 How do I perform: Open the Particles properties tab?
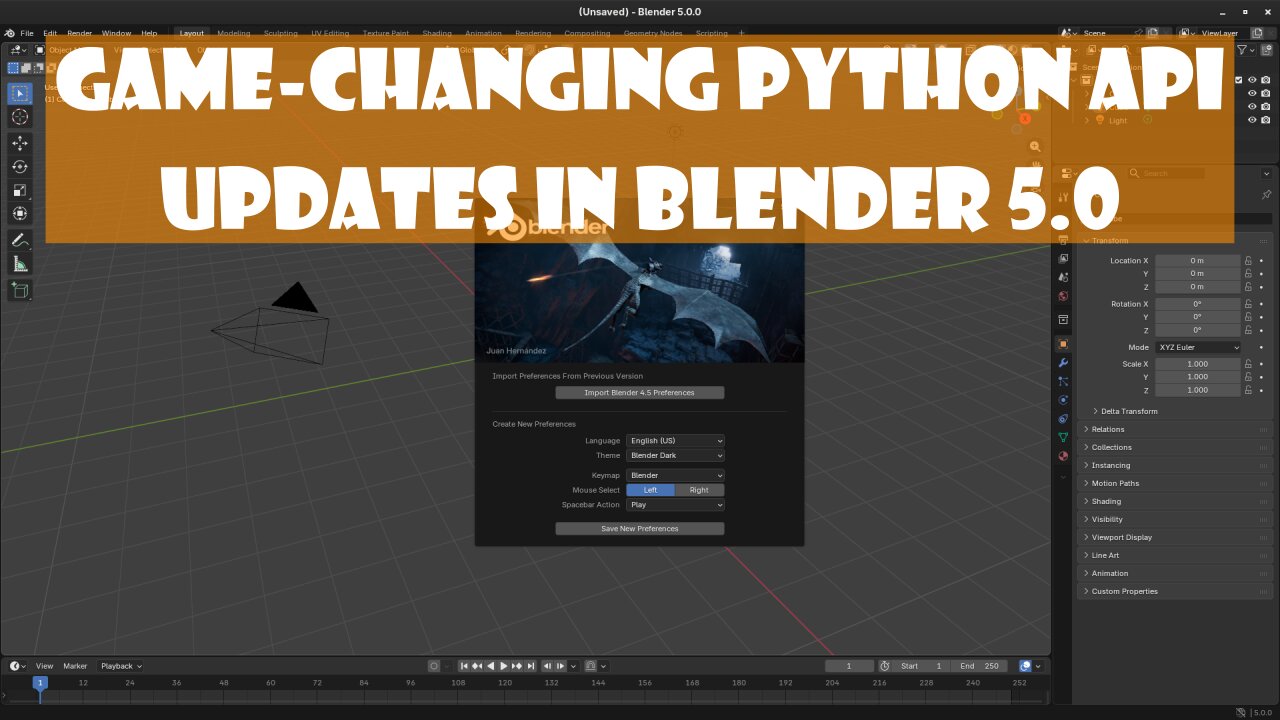click(x=1063, y=381)
